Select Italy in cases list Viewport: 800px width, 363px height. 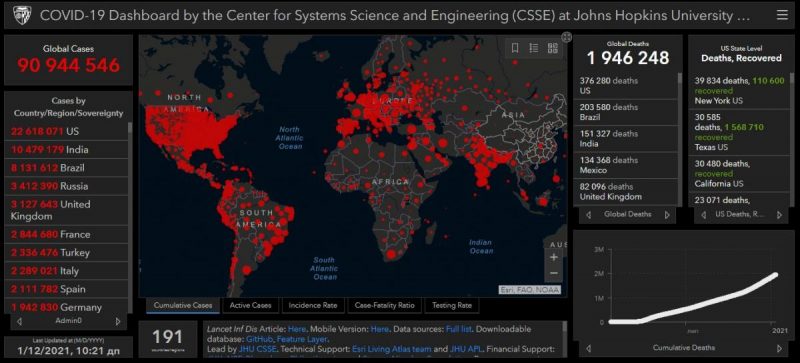point(66,271)
